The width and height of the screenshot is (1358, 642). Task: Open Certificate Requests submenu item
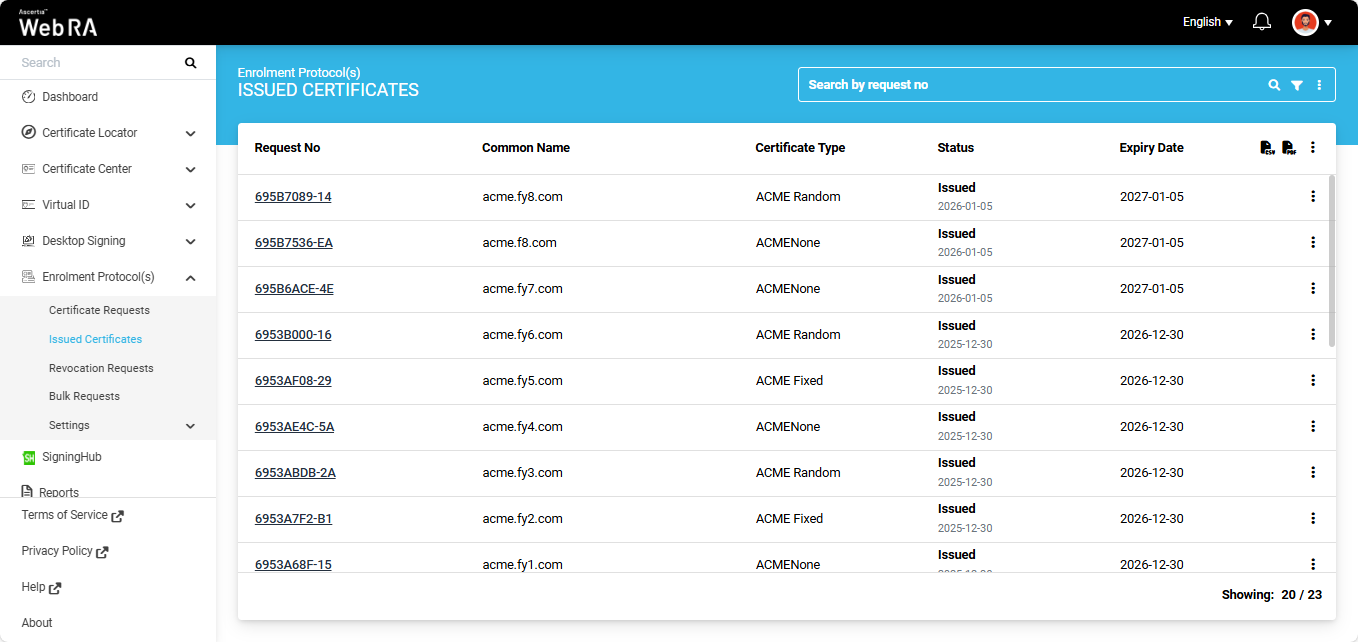(99, 310)
